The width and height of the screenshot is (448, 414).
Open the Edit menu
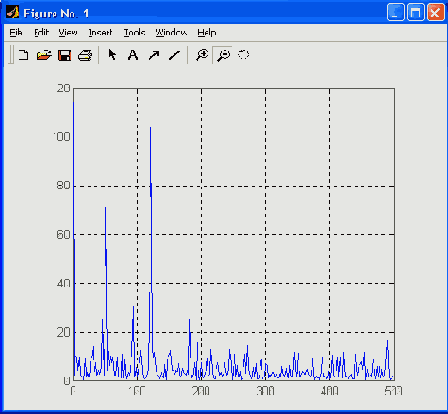[x=42, y=32]
